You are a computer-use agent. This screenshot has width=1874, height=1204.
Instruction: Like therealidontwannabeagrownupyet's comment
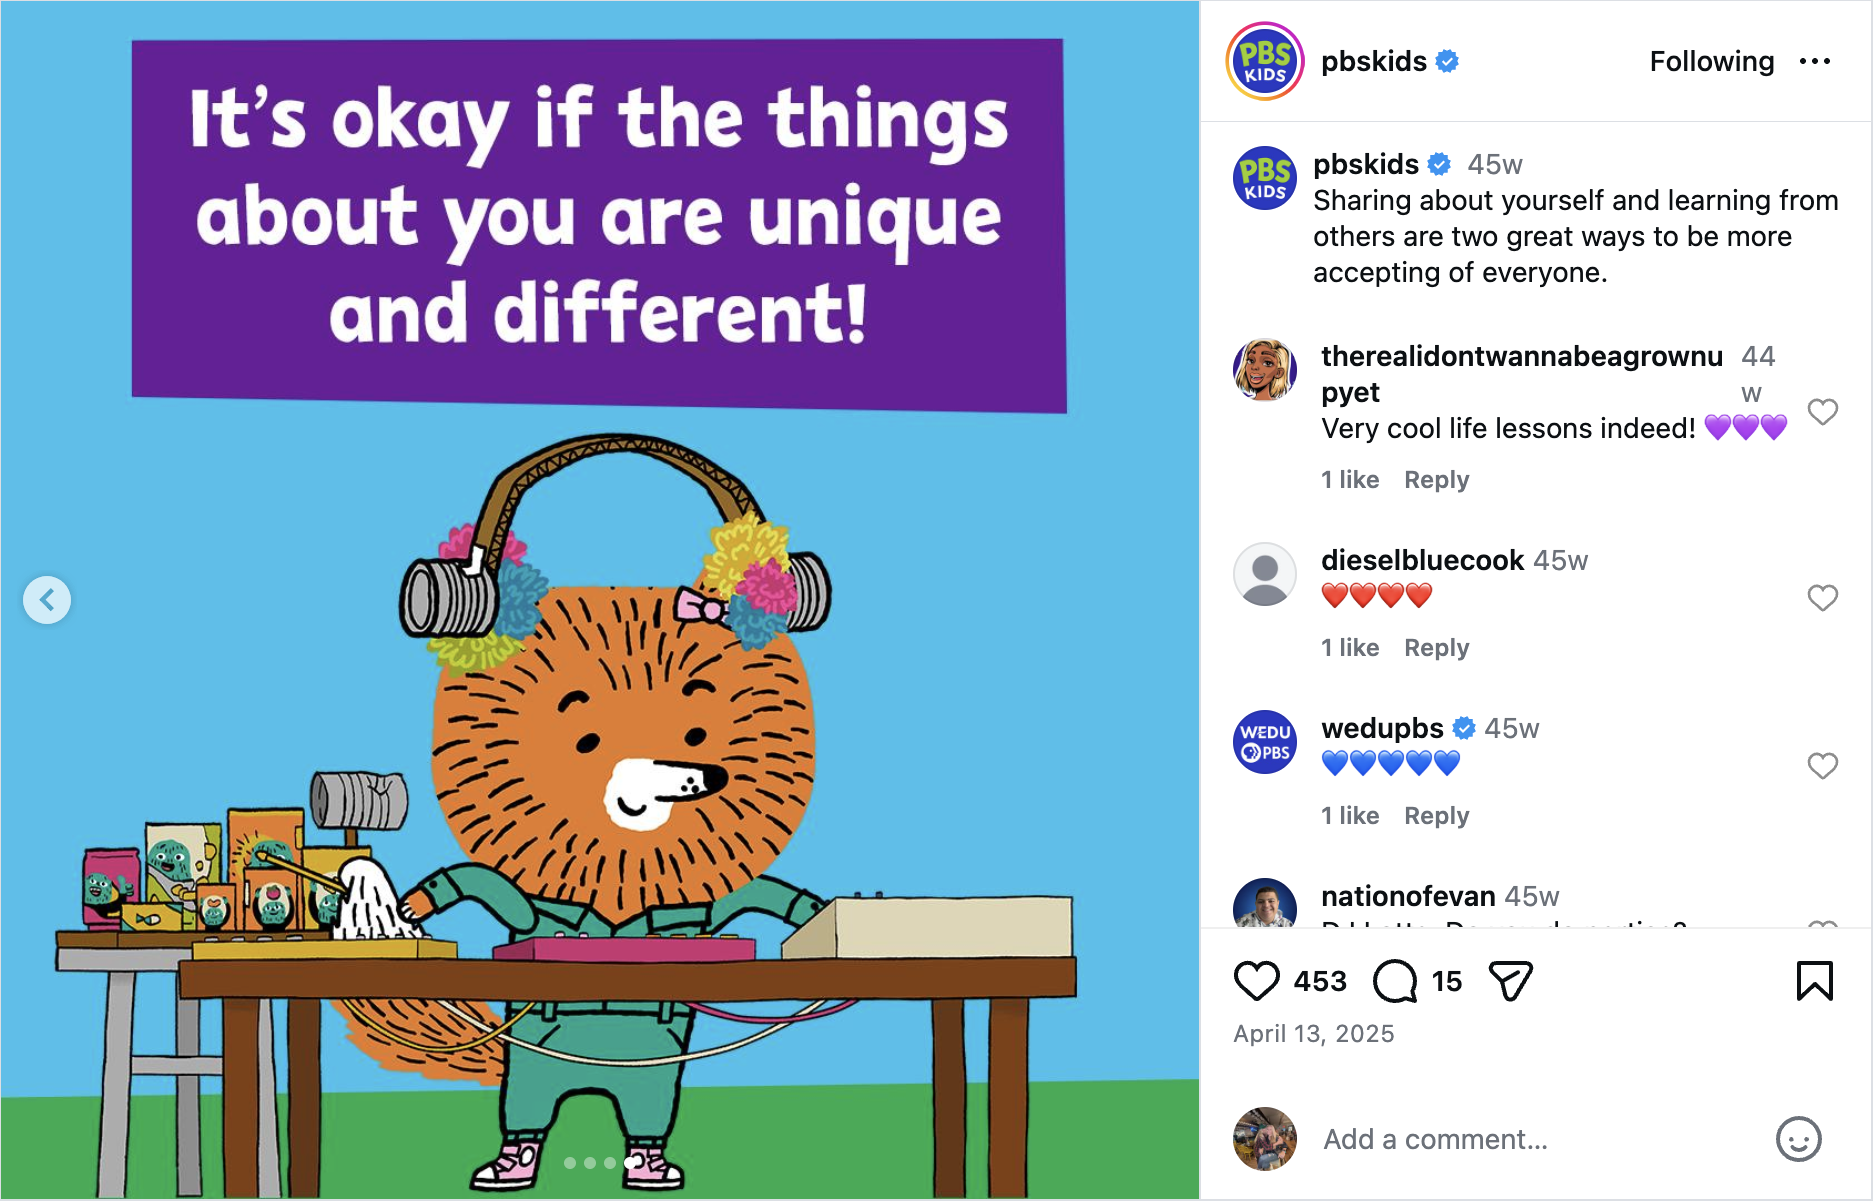click(x=1822, y=412)
